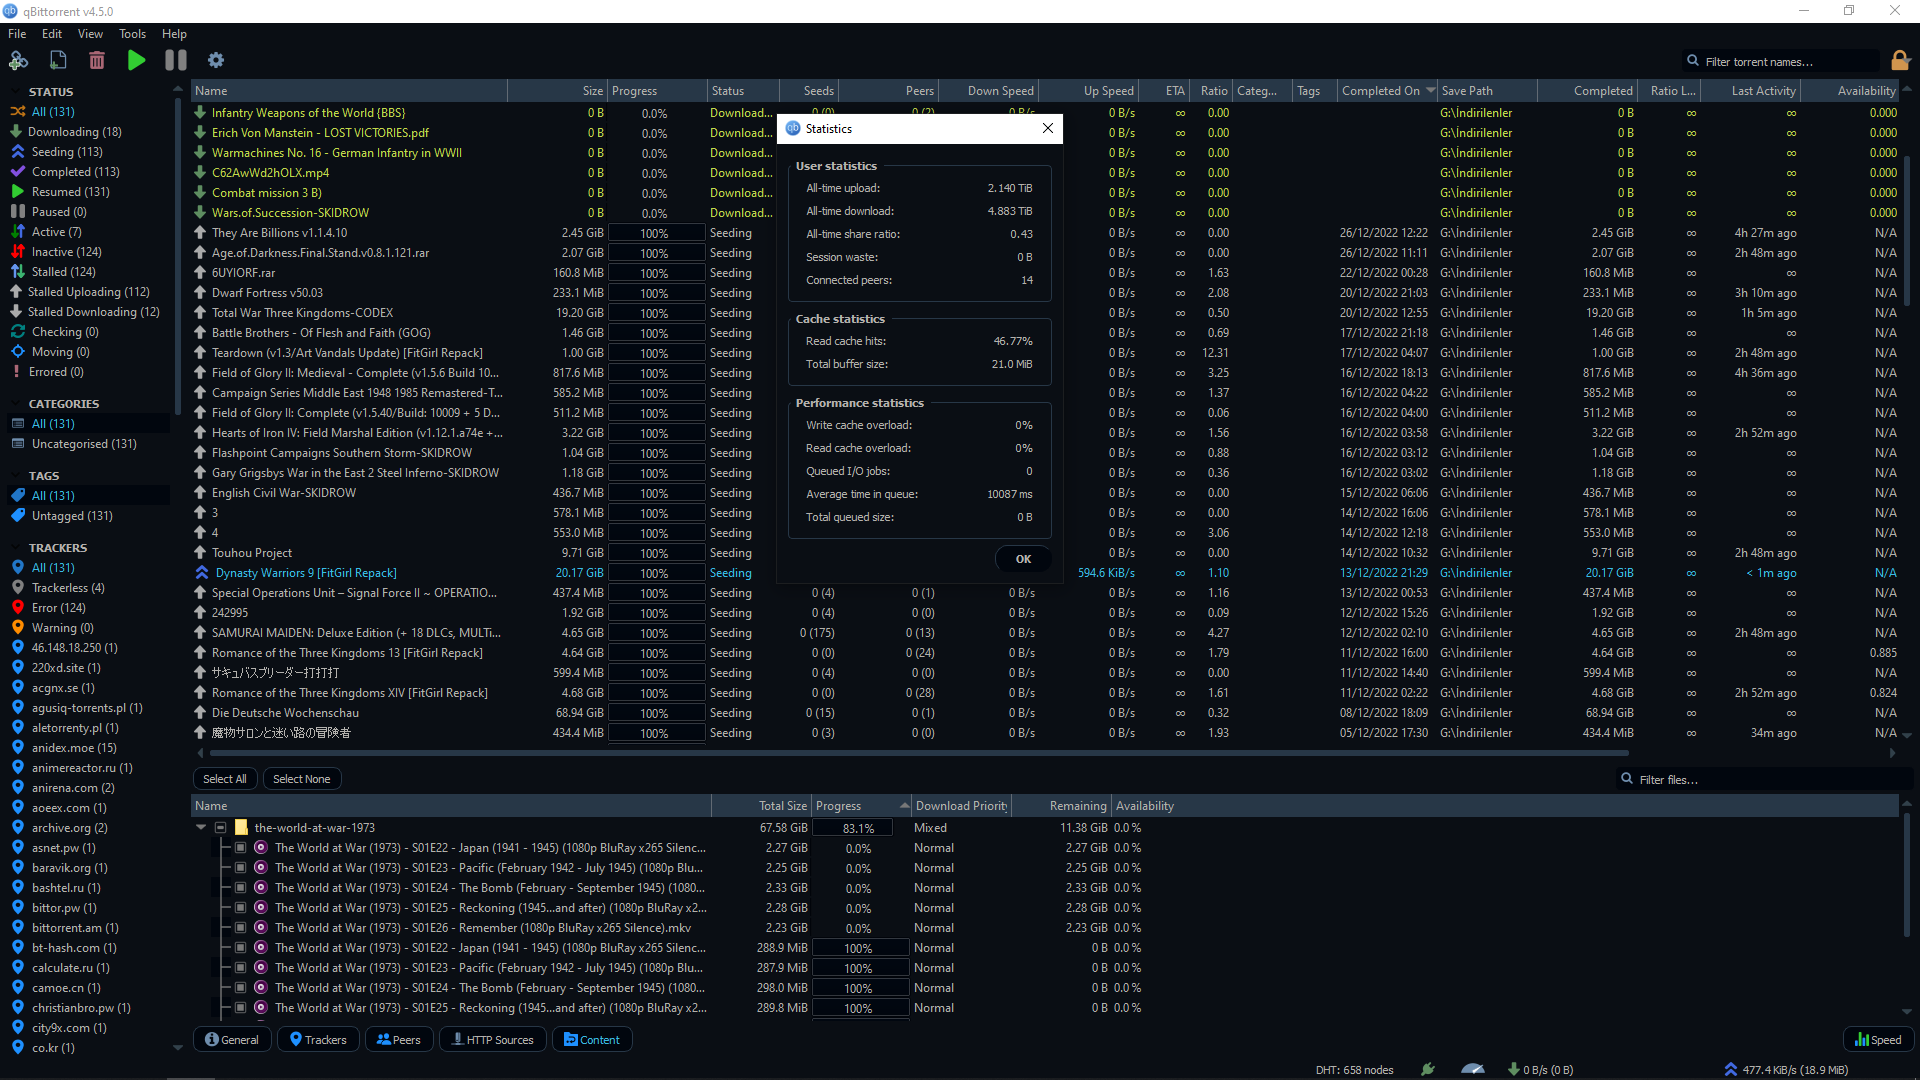Toggle checkbox for 2.33 GiB S01E24 The Bomb file
The height and width of the screenshot is (1080, 1920).
tap(241, 888)
